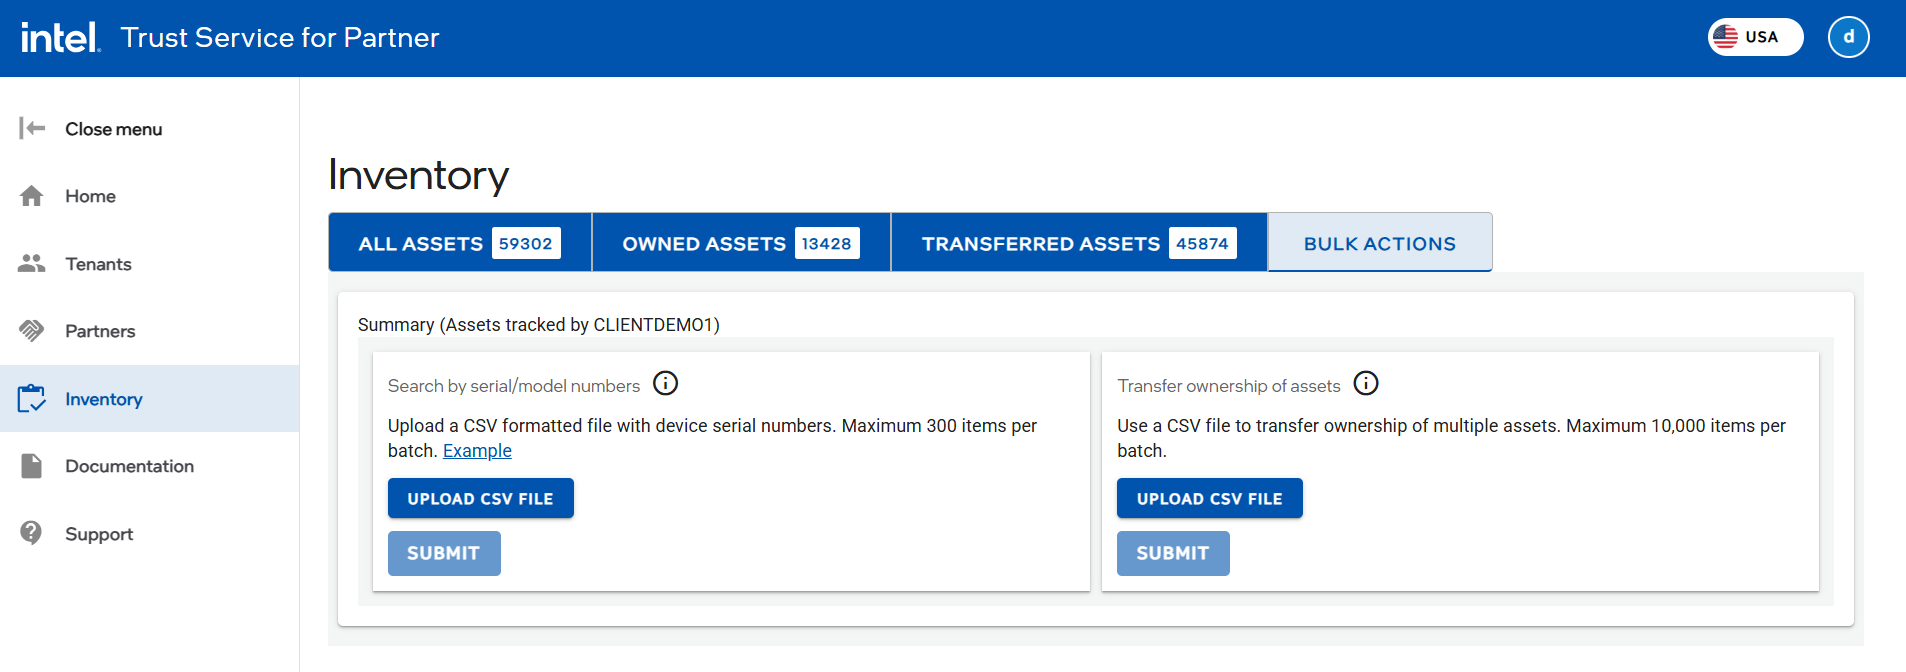Switch to the Transferred Assets tab
1906x672 pixels.
(1079, 243)
